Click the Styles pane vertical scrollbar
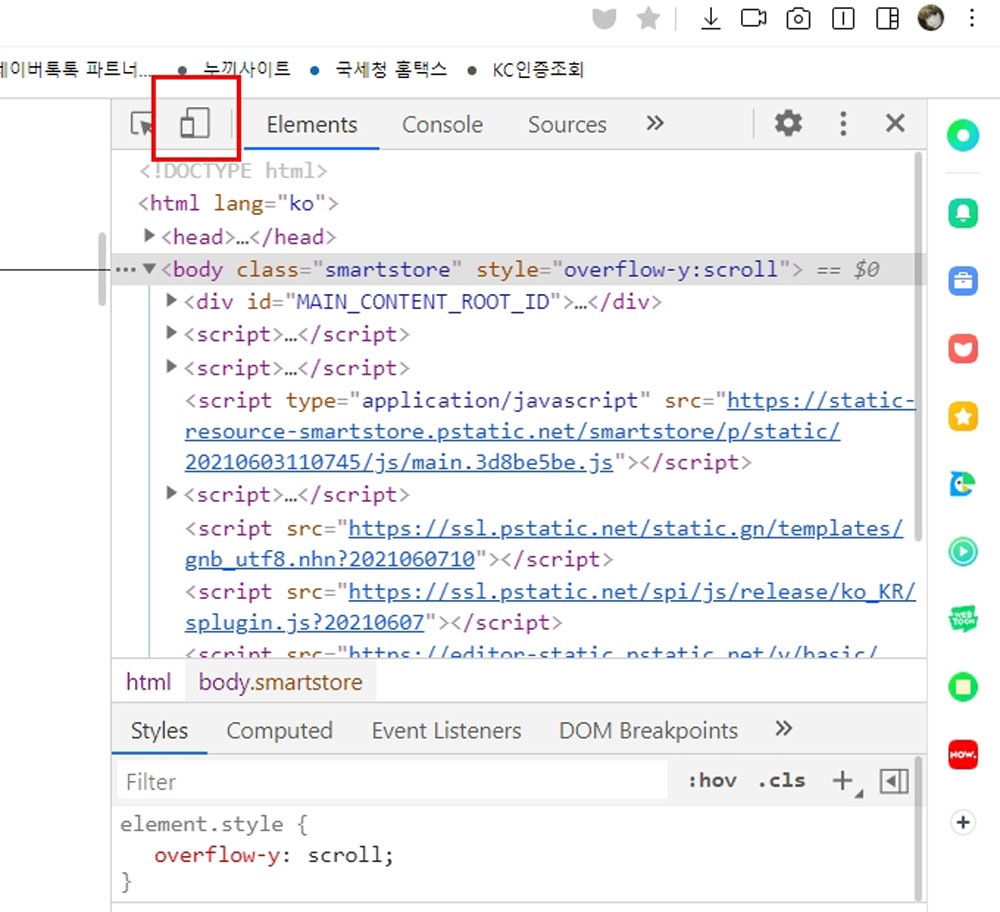Screen dimensions: 1000x912 click(x=918, y=828)
